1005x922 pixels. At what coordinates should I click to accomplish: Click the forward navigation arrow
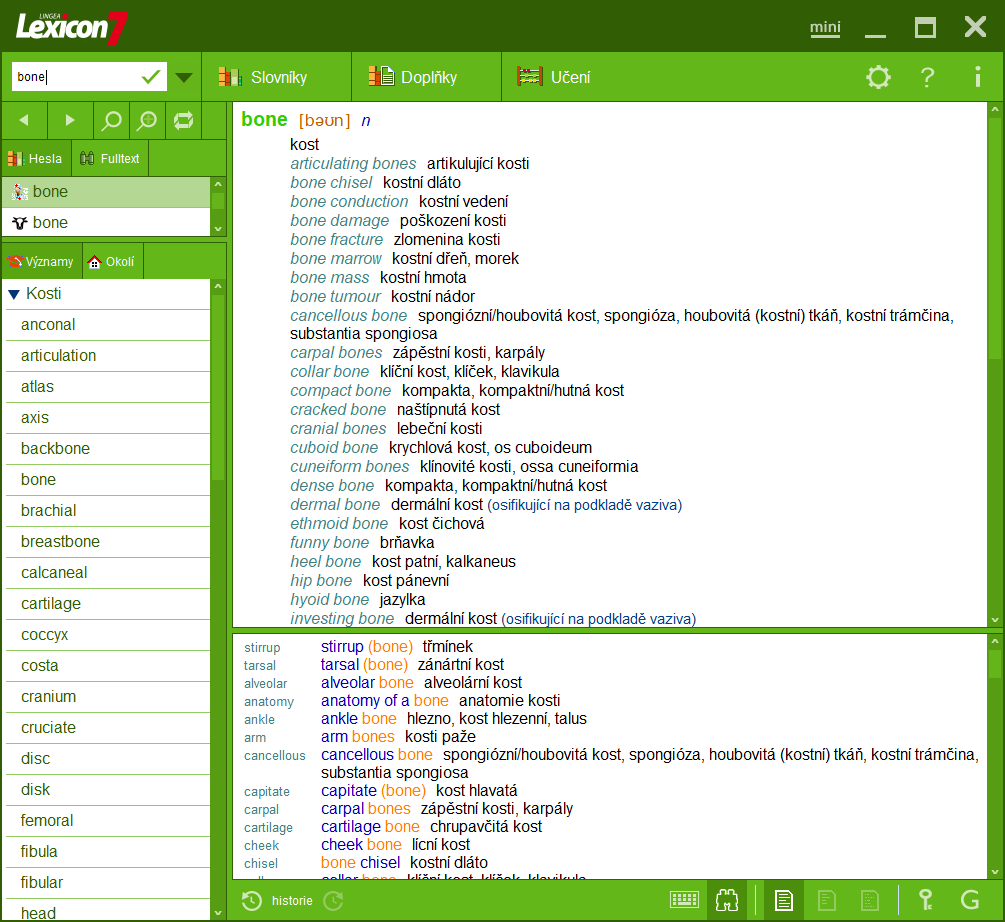[70, 120]
